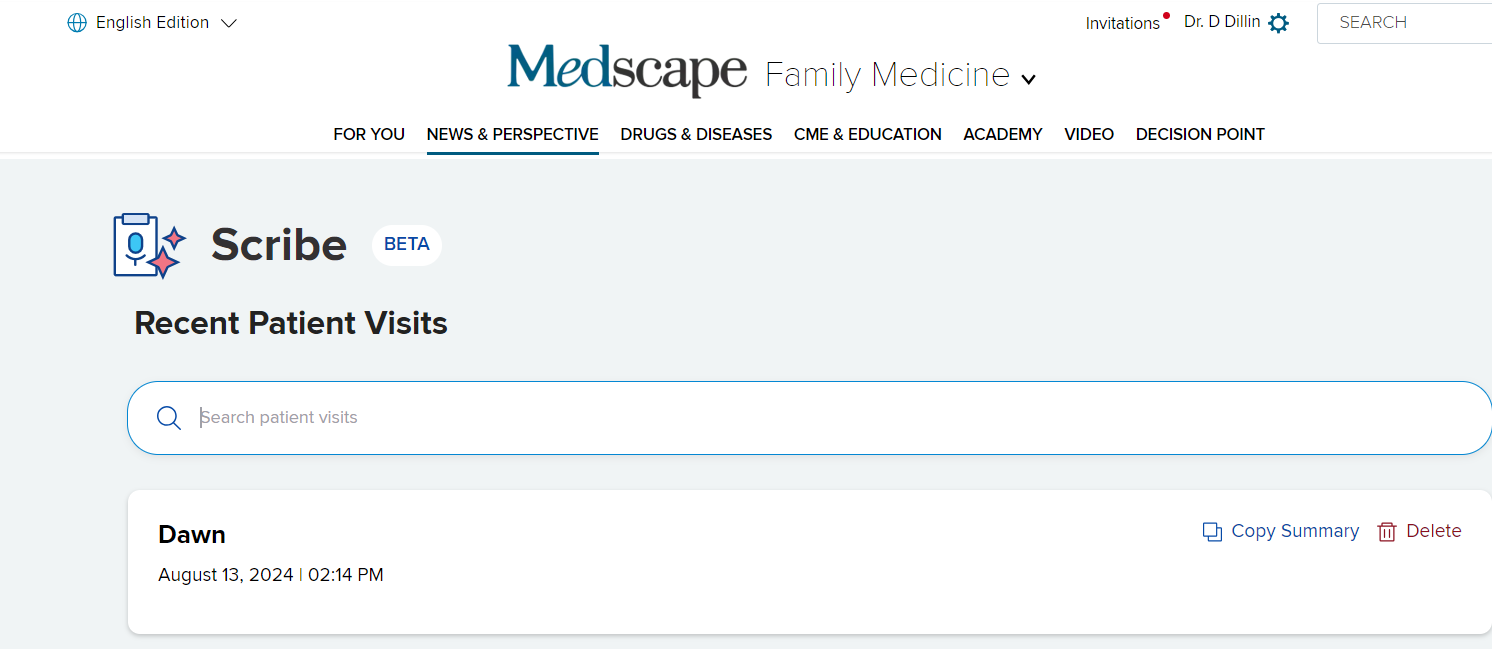Expand the Family Medicine specialty dropdown arrow
This screenshot has height=649, width=1492.
click(1028, 79)
